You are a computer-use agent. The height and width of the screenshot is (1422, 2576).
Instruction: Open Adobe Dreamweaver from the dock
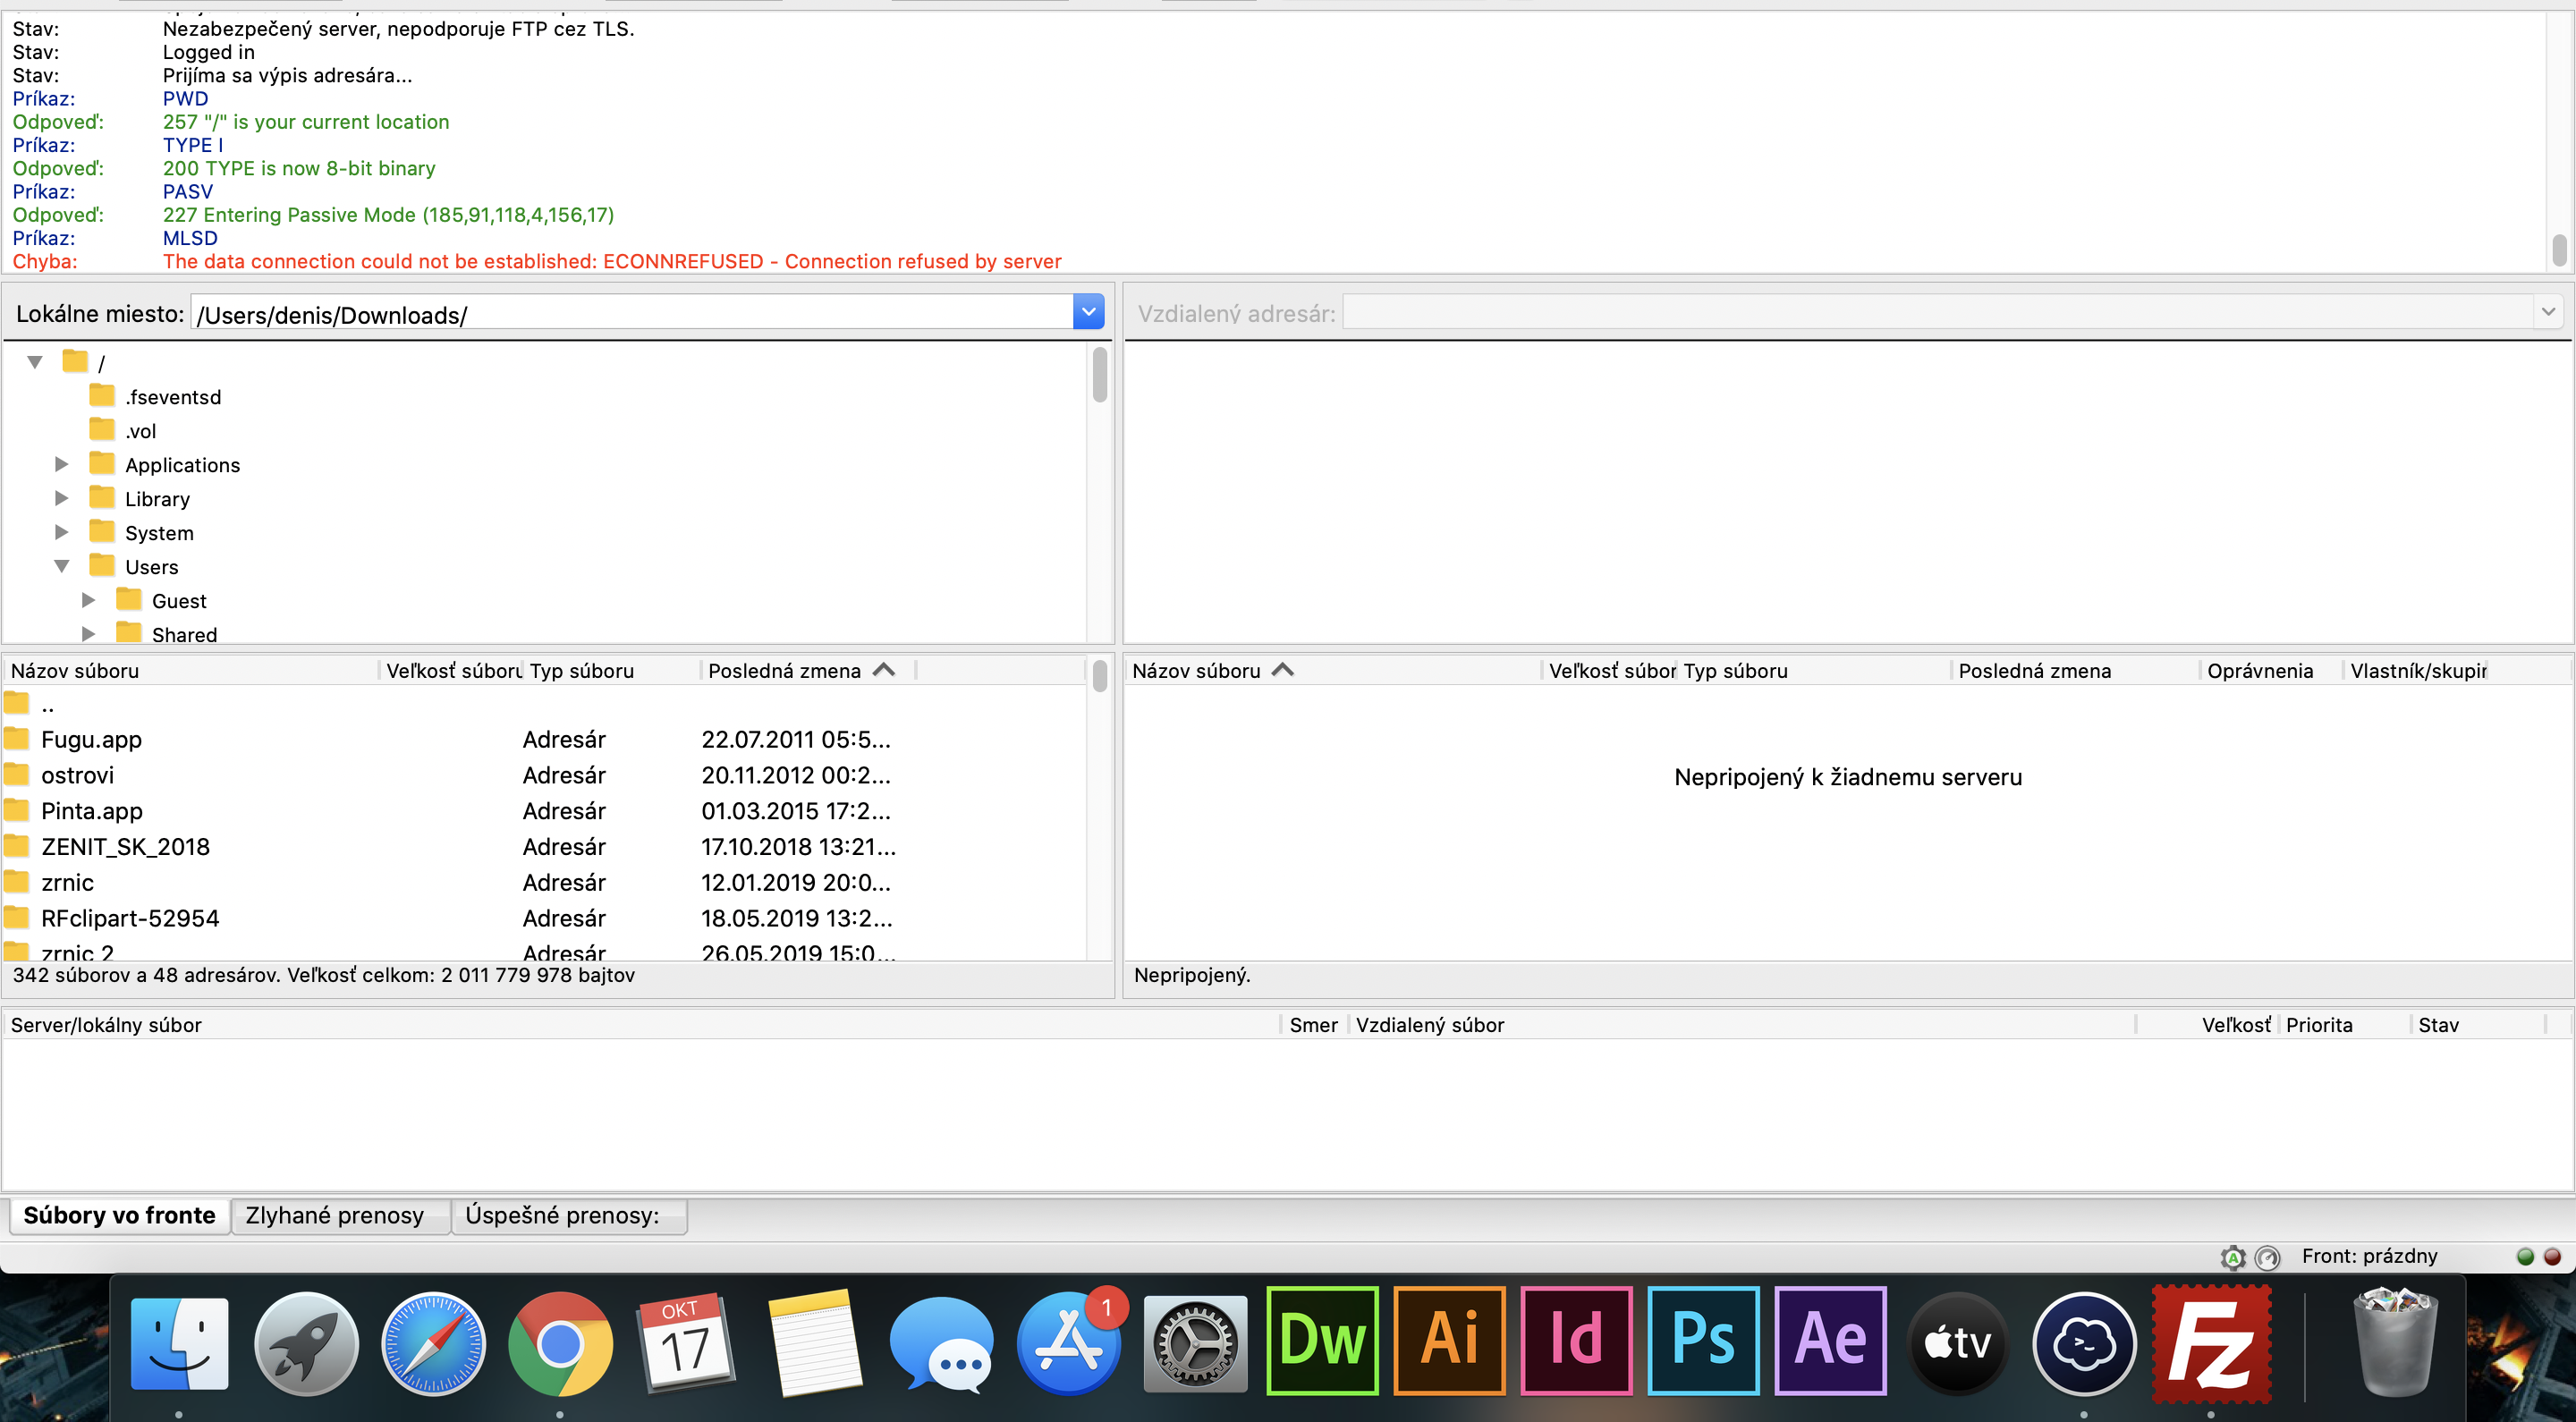pos(1321,1341)
